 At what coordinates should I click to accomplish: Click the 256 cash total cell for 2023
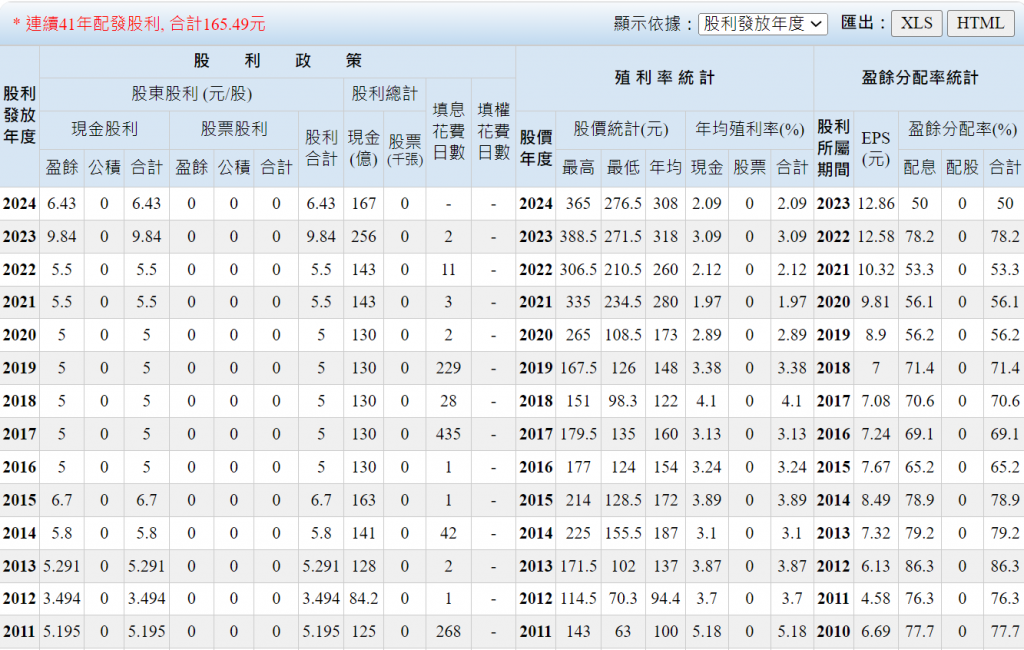coord(363,237)
